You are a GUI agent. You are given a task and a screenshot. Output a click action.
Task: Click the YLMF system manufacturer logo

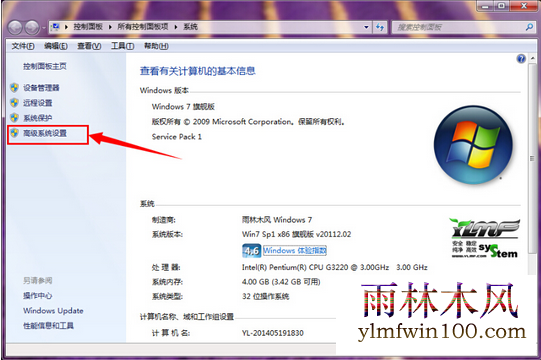click(x=484, y=238)
